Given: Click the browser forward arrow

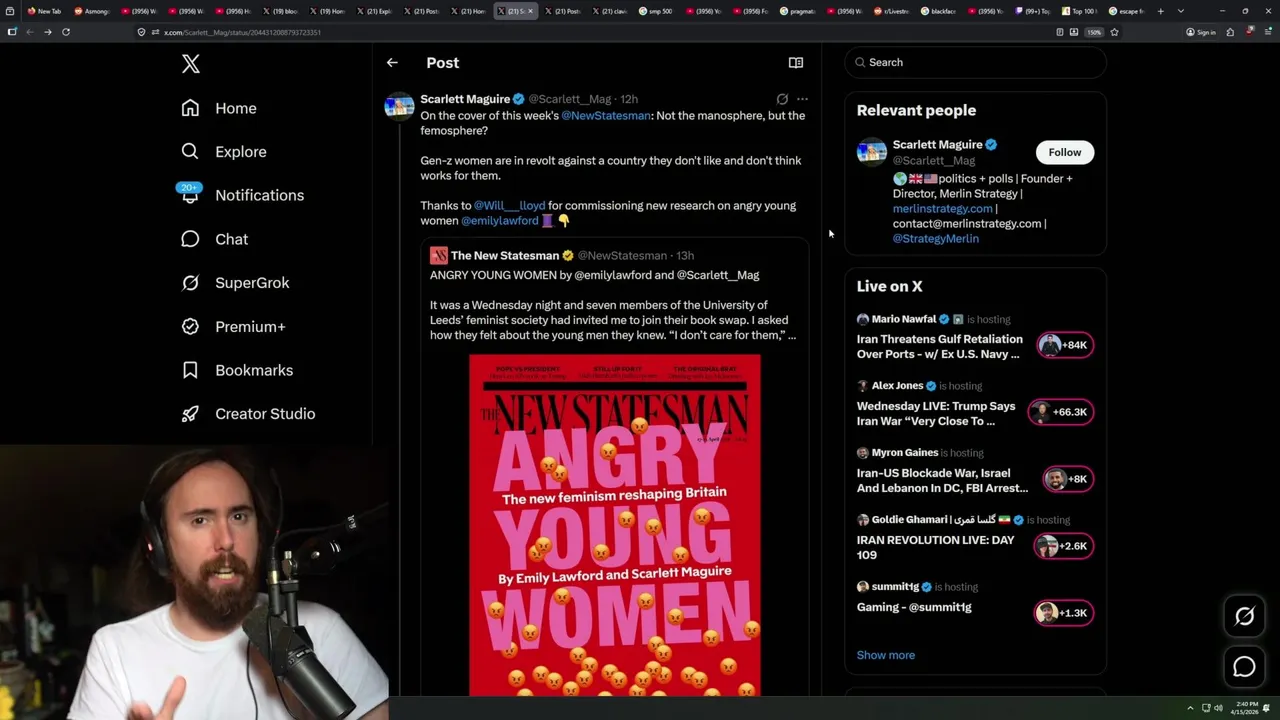Looking at the screenshot, I should 47,32.
